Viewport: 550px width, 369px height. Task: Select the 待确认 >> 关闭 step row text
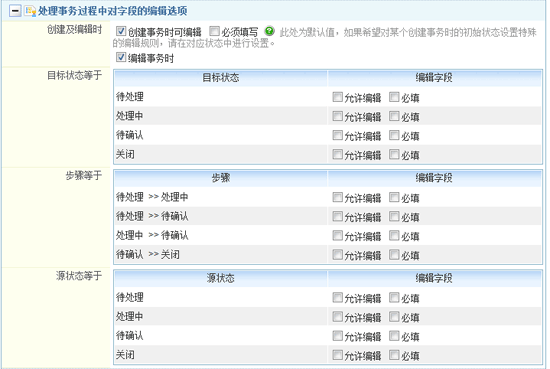(x=148, y=254)
